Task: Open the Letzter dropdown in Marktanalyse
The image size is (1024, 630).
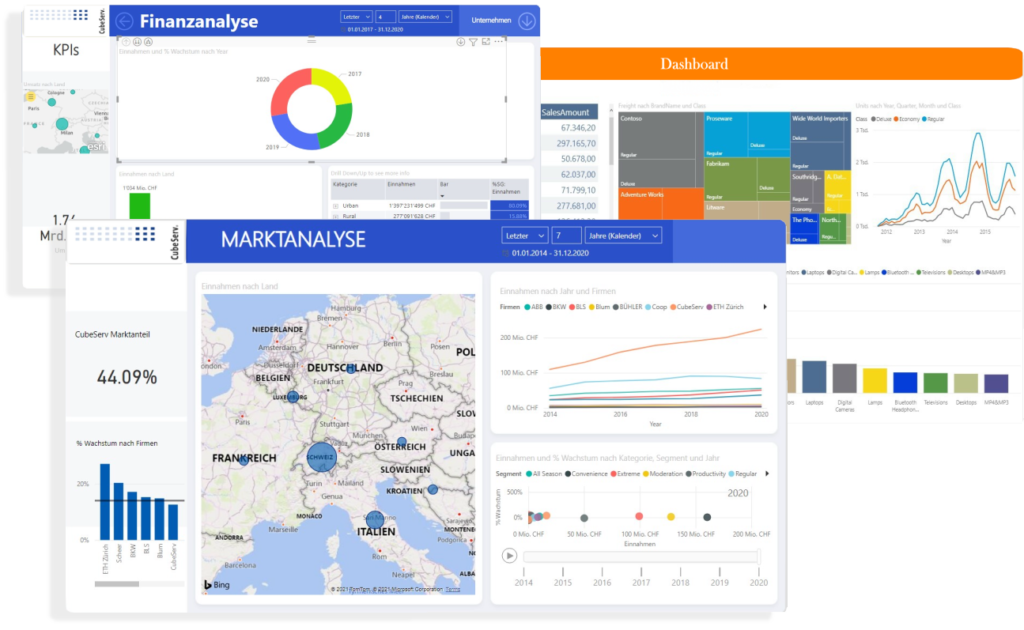Action: tap(524, 236)
